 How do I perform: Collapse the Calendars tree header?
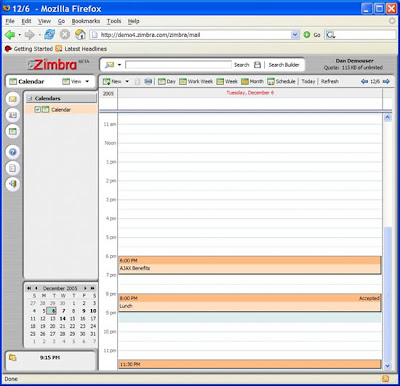(30, 98)
